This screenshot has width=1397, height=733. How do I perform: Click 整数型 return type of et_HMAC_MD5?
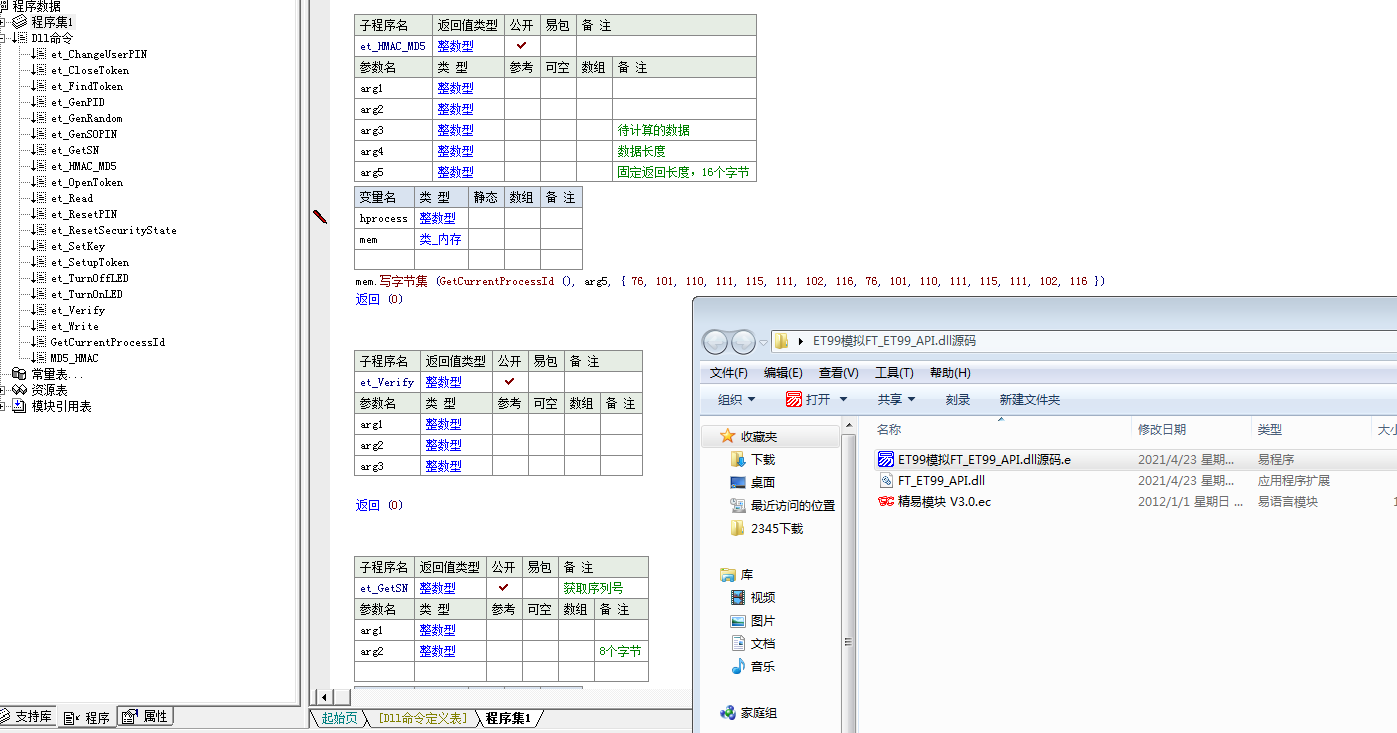tap(455, 46)
